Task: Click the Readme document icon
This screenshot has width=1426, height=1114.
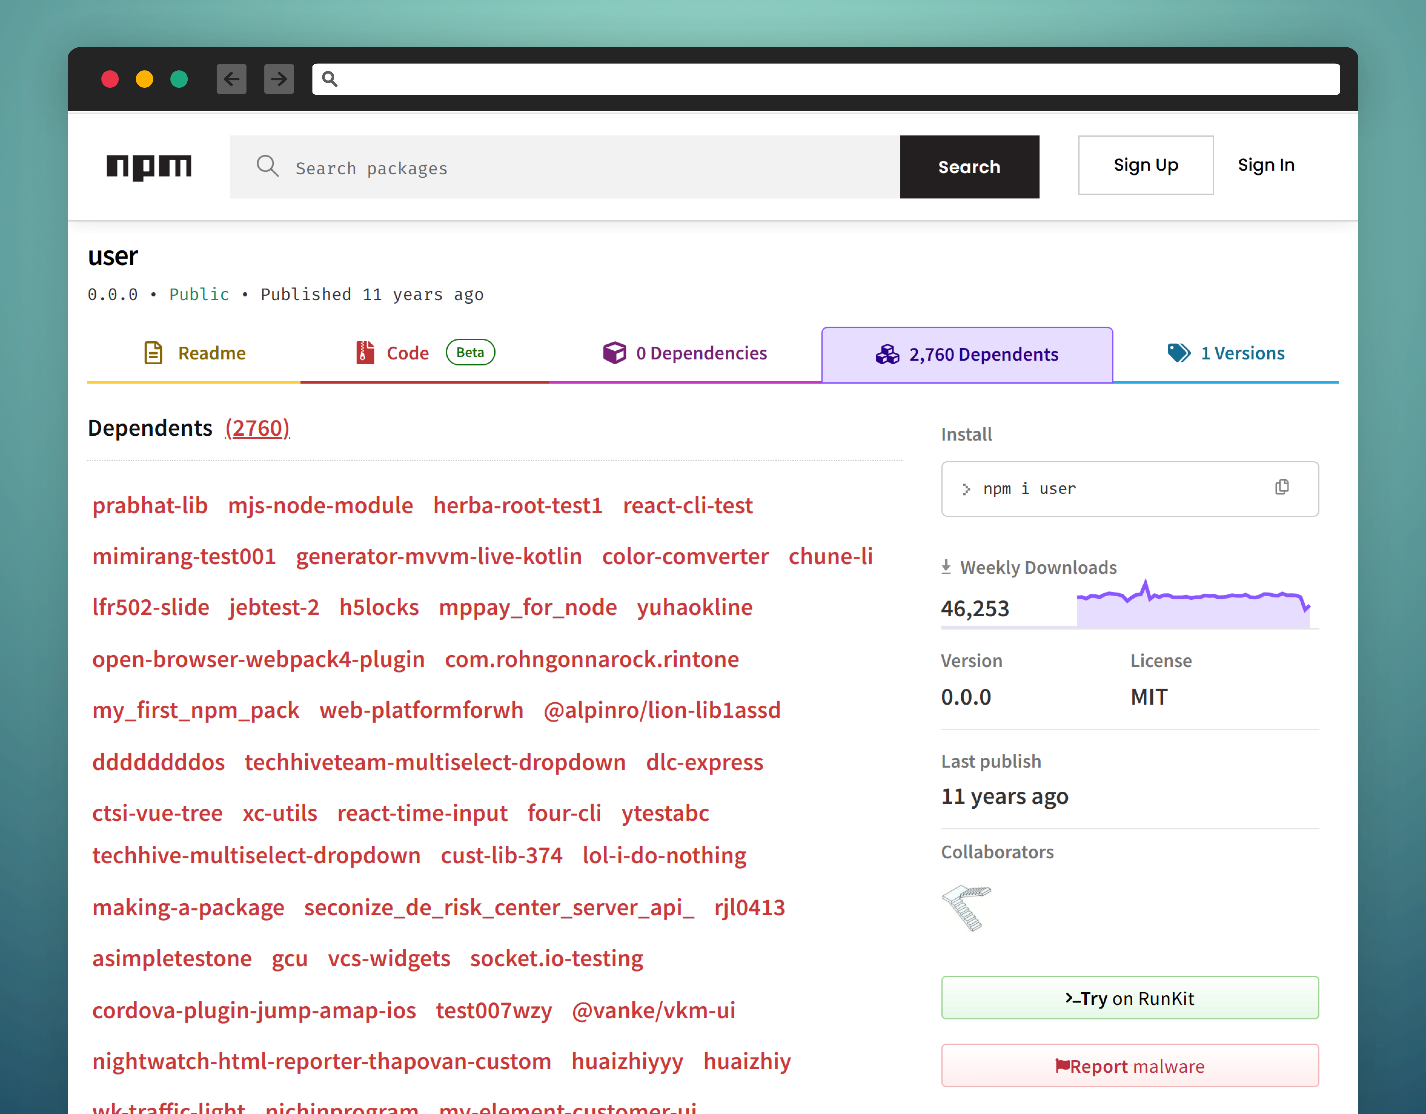Action: point(153,352)
